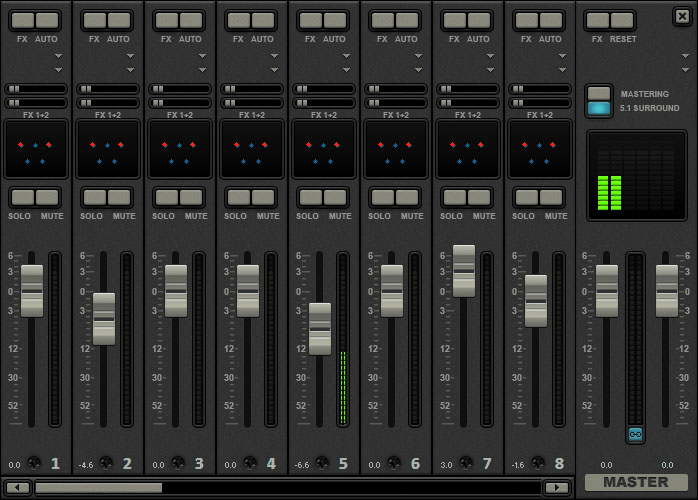Viewport: 698px width, 500px height.
Task: Click the pan knob on channel 4
Action: pyautogui.click(x=250, y=463)
